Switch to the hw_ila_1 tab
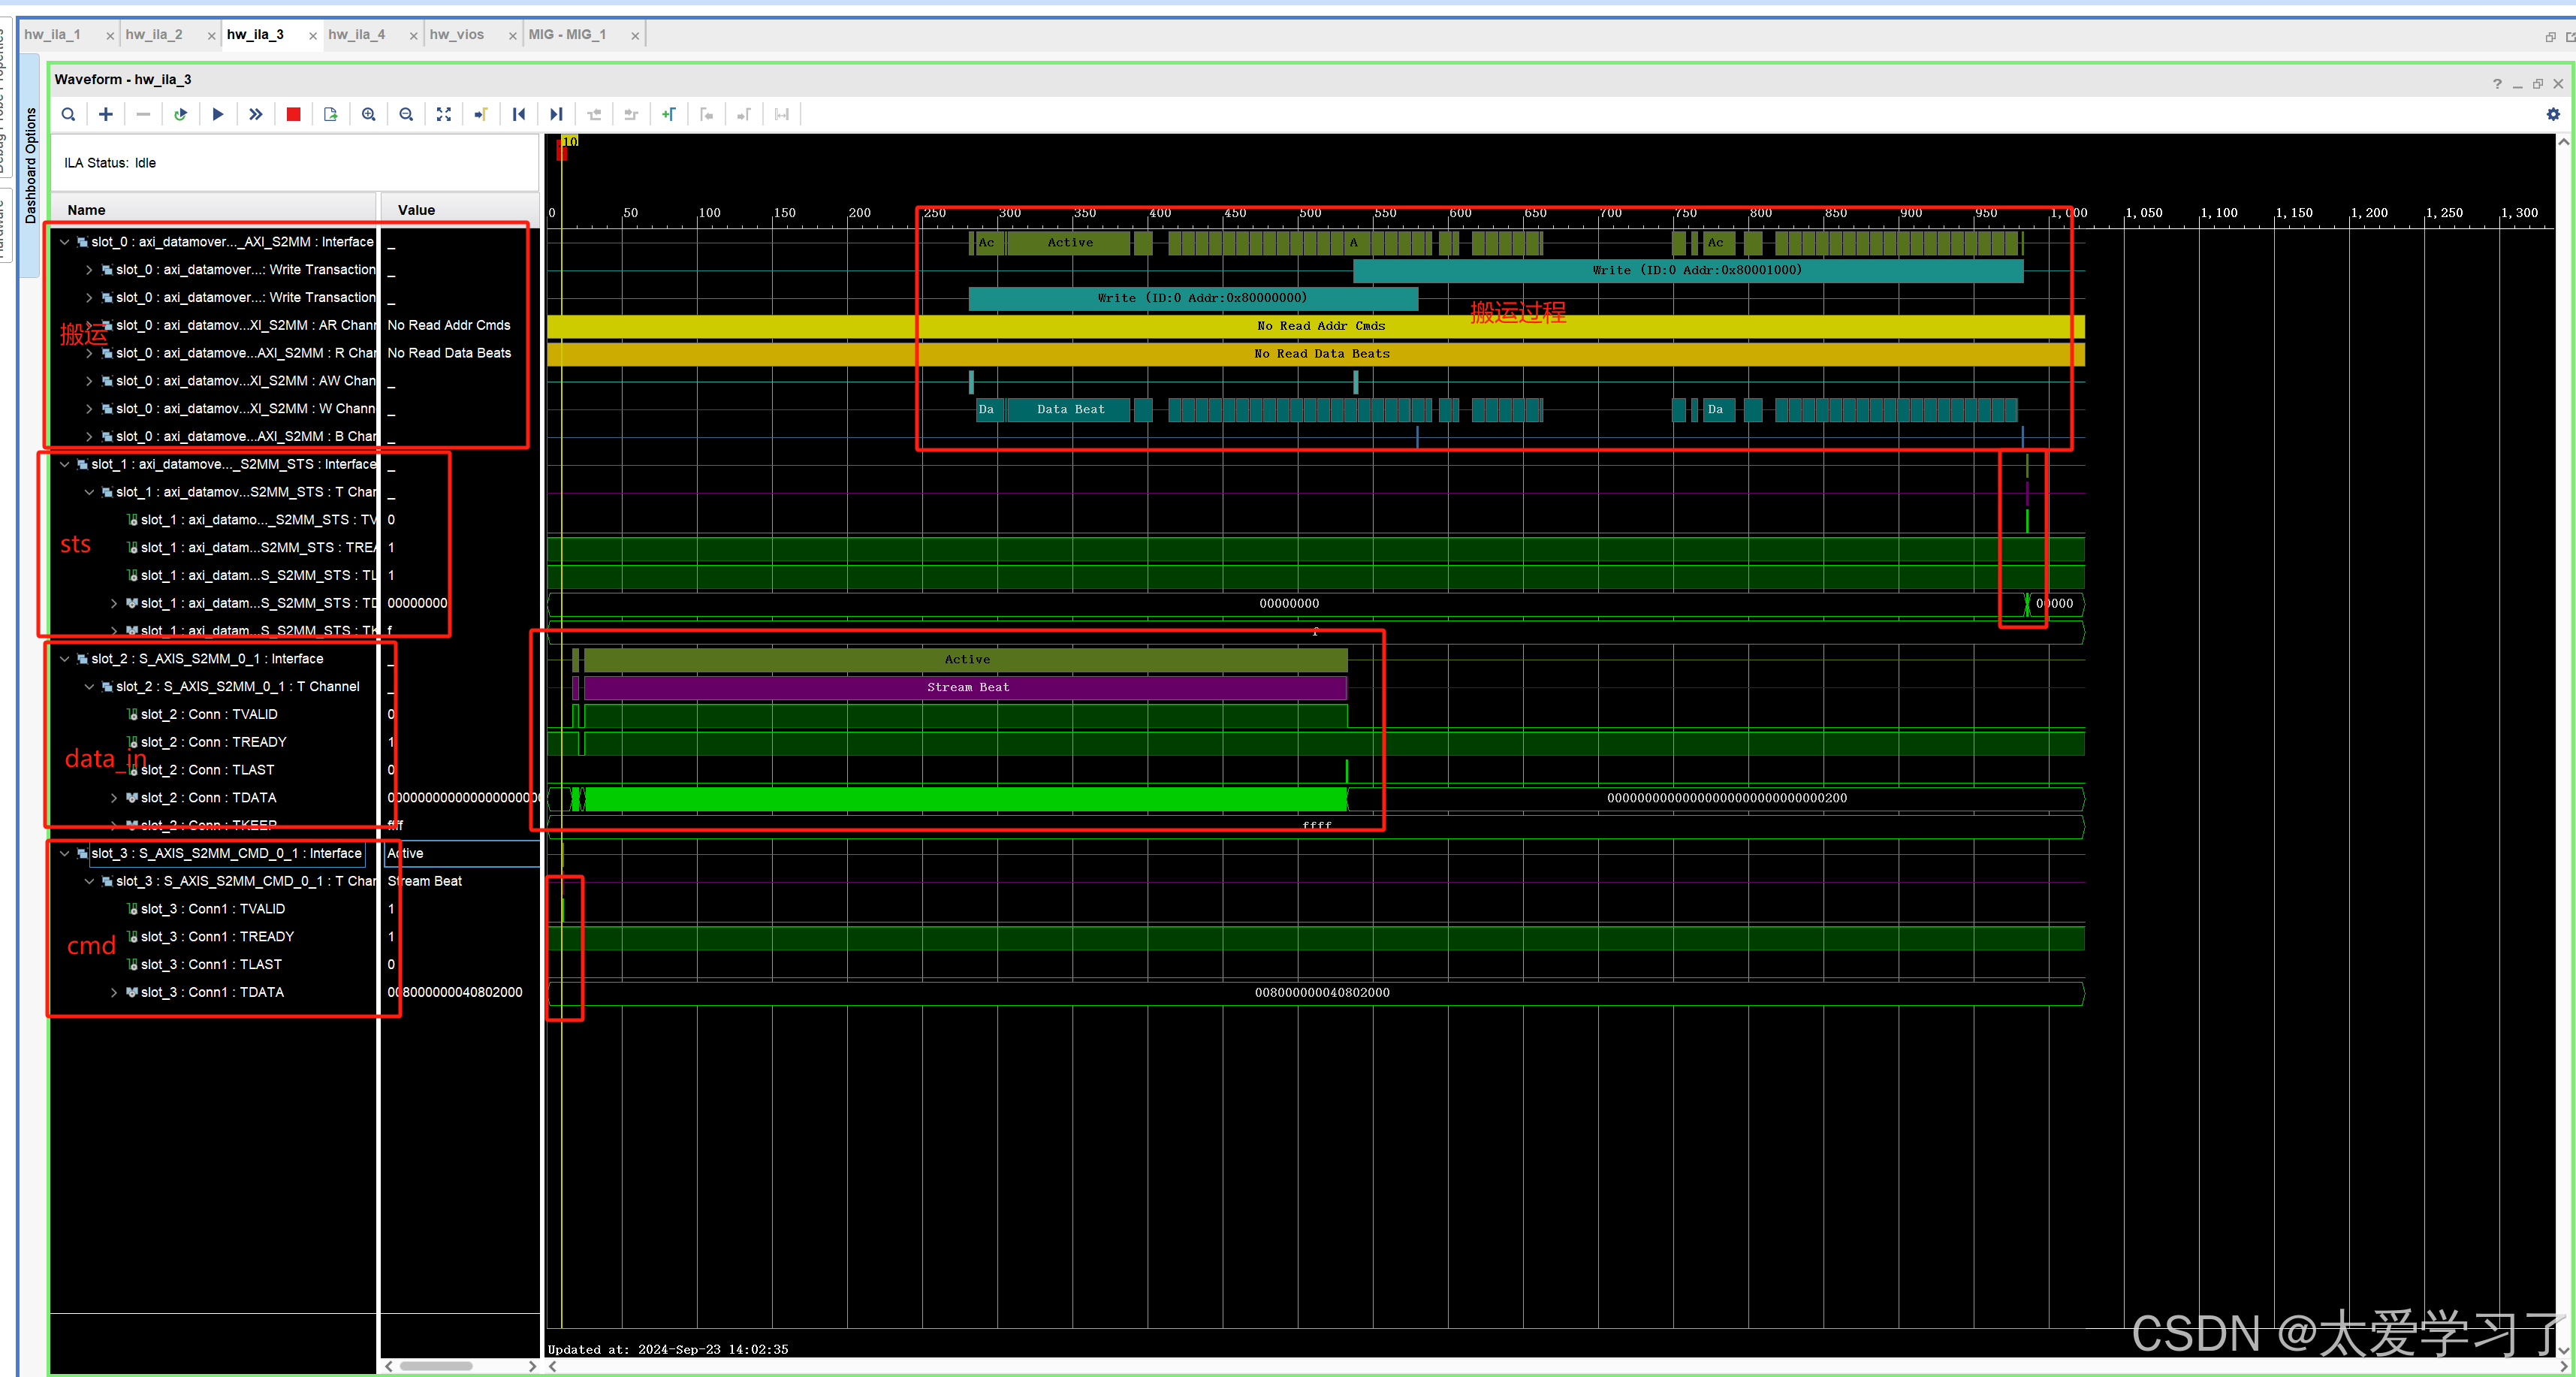The image size is (2576, 1377). [55, 33]
